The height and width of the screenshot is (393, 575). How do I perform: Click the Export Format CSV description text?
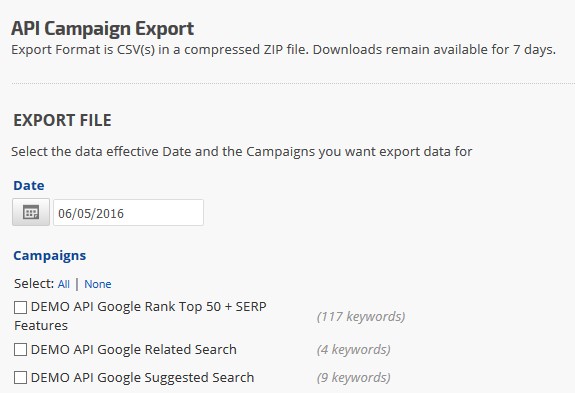[x=283, y=50]
